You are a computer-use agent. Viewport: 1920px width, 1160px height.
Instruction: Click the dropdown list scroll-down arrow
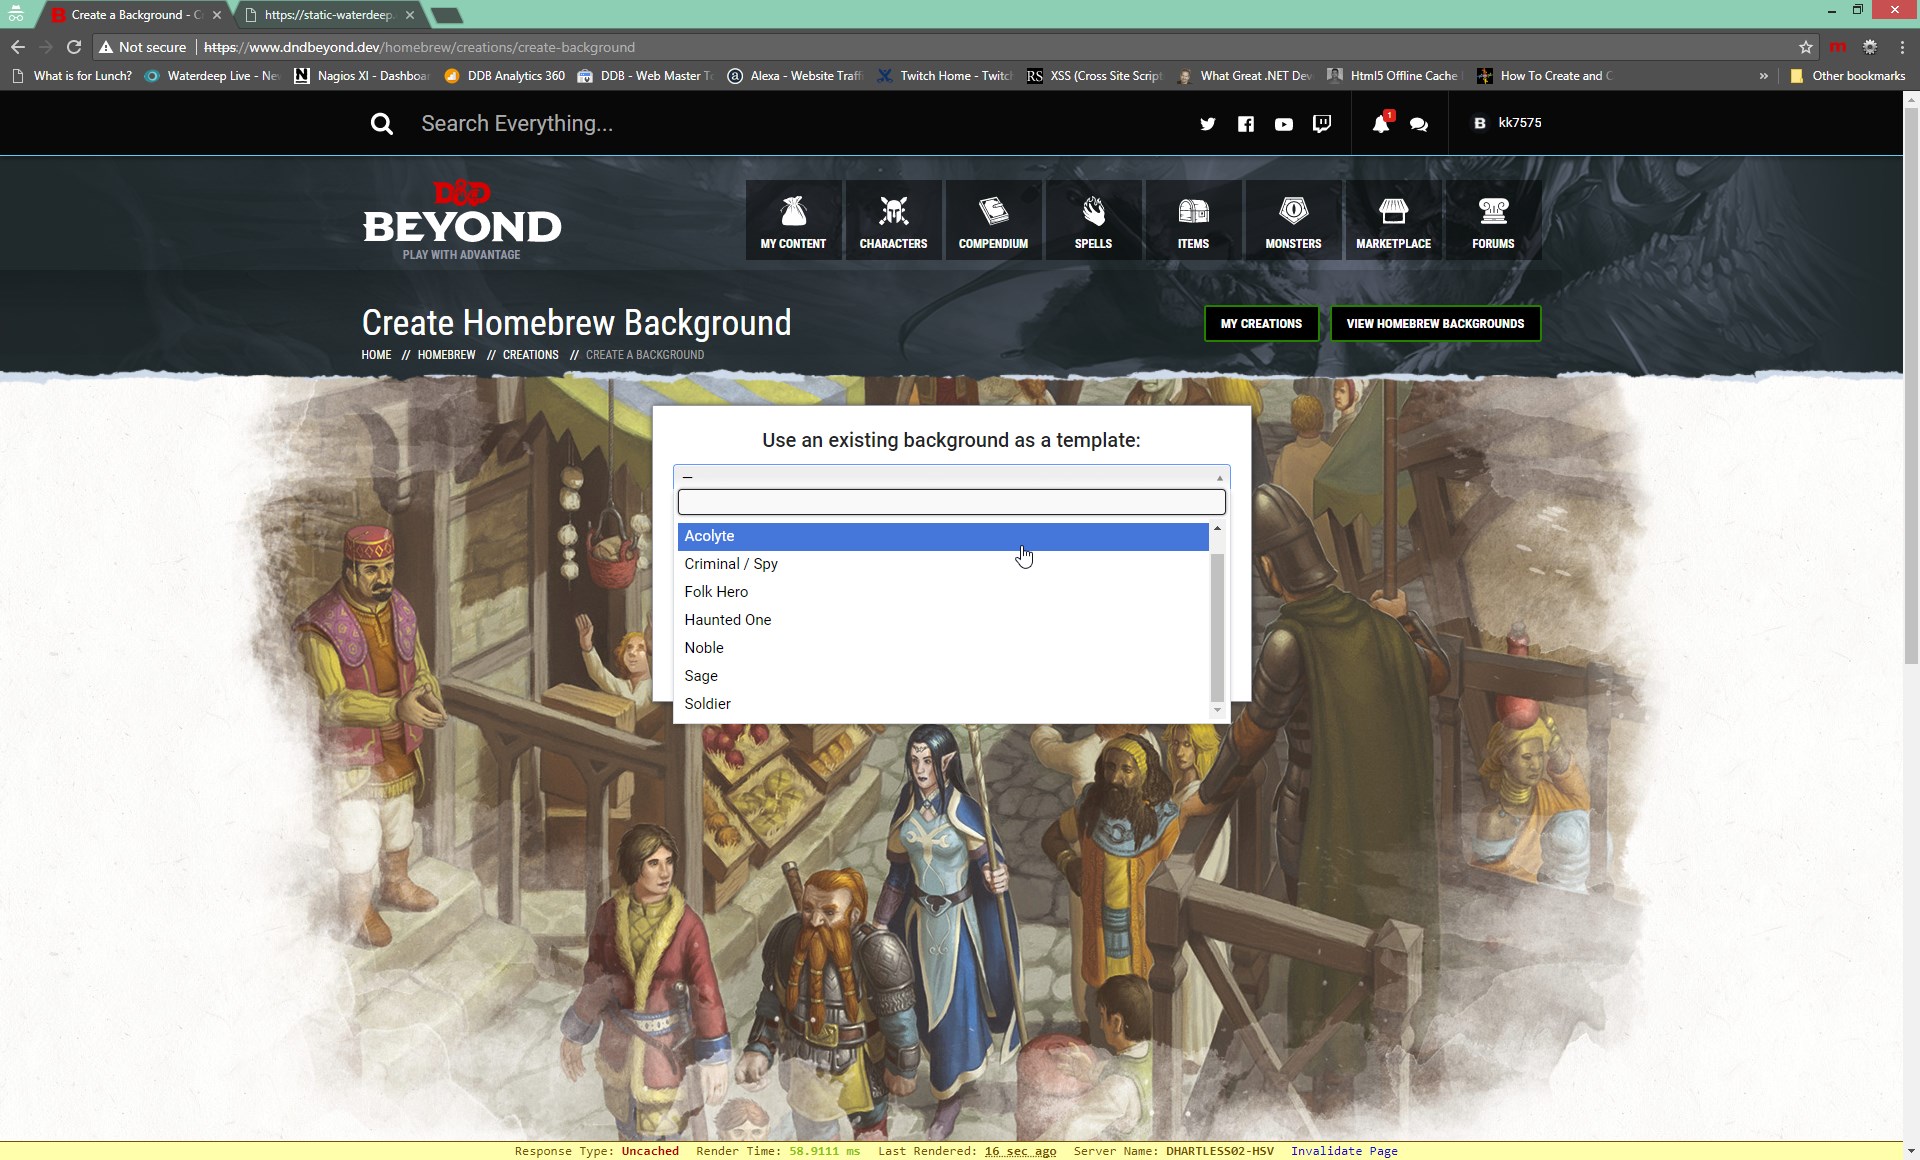coord(1217,710)
